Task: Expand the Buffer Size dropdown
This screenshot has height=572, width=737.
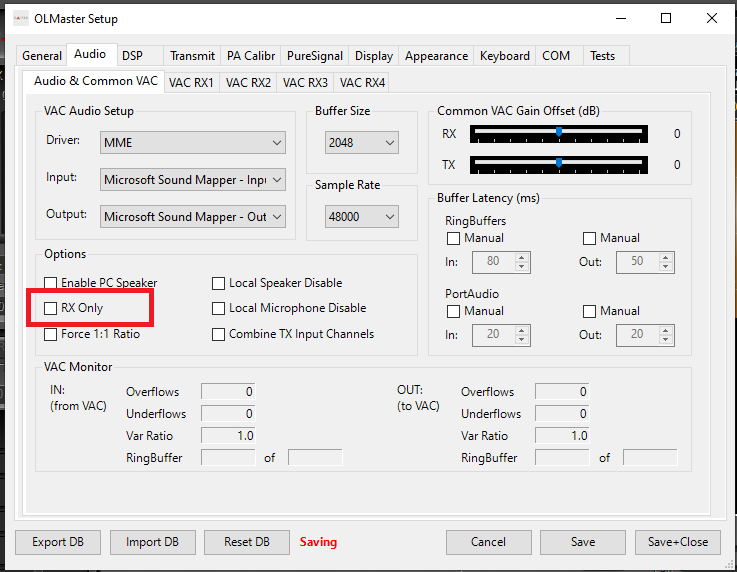Action: click(362, 143)
